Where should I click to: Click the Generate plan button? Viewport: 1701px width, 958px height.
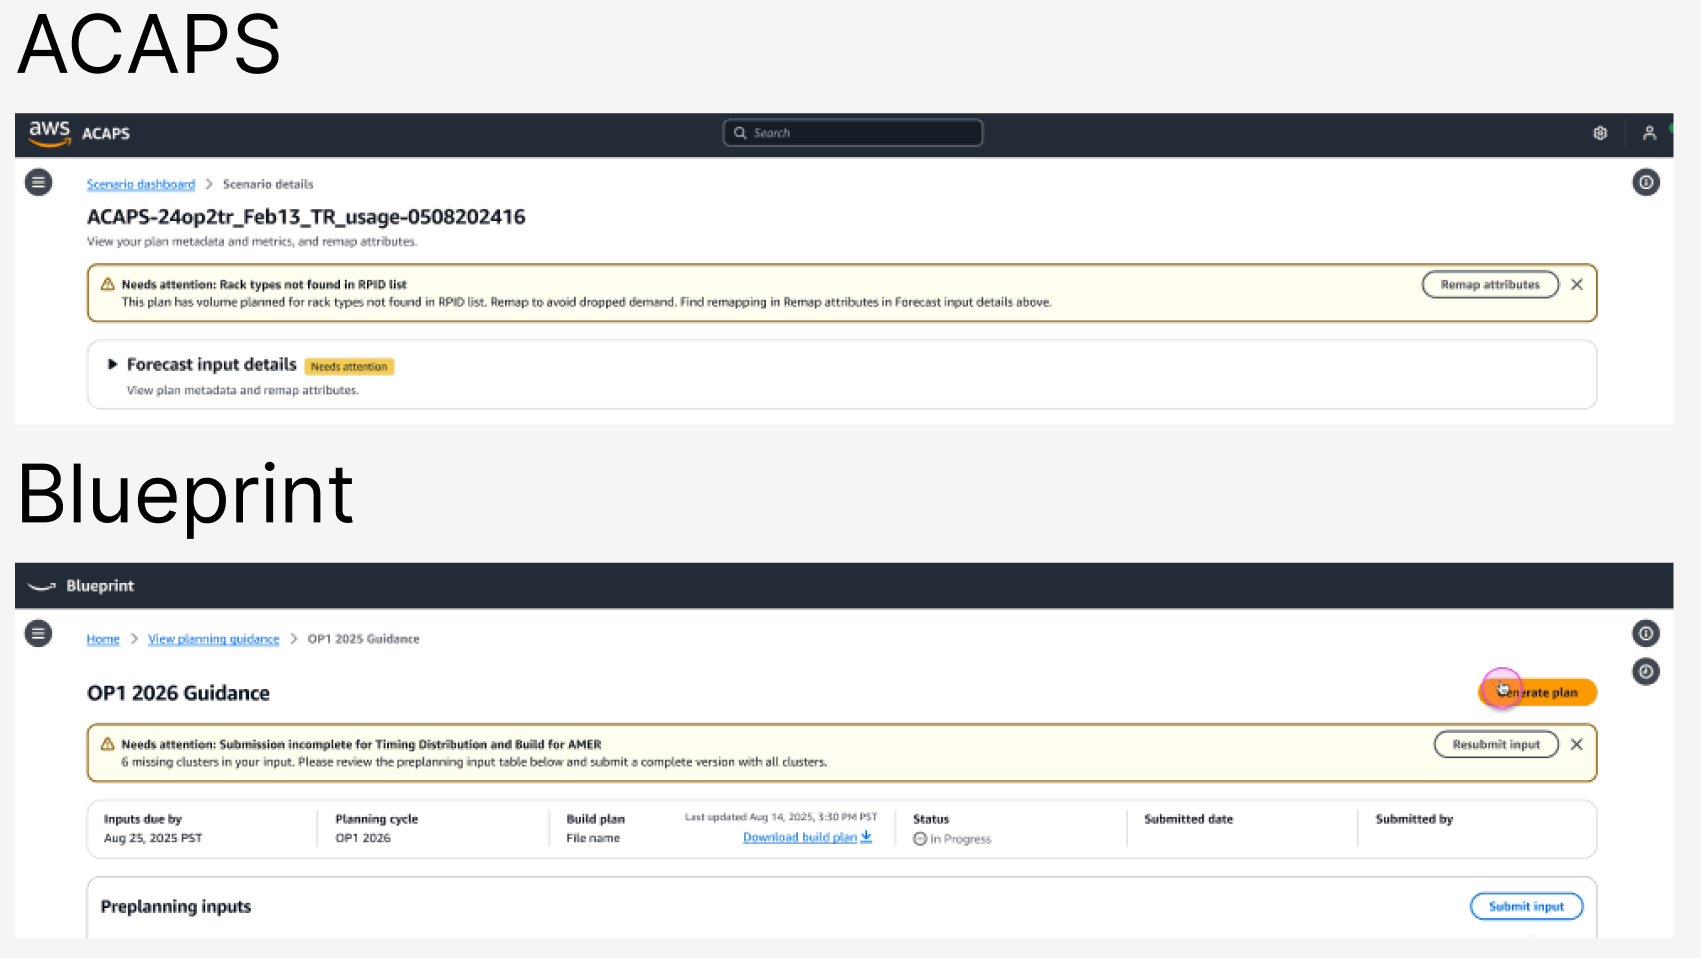point(1538,692)
